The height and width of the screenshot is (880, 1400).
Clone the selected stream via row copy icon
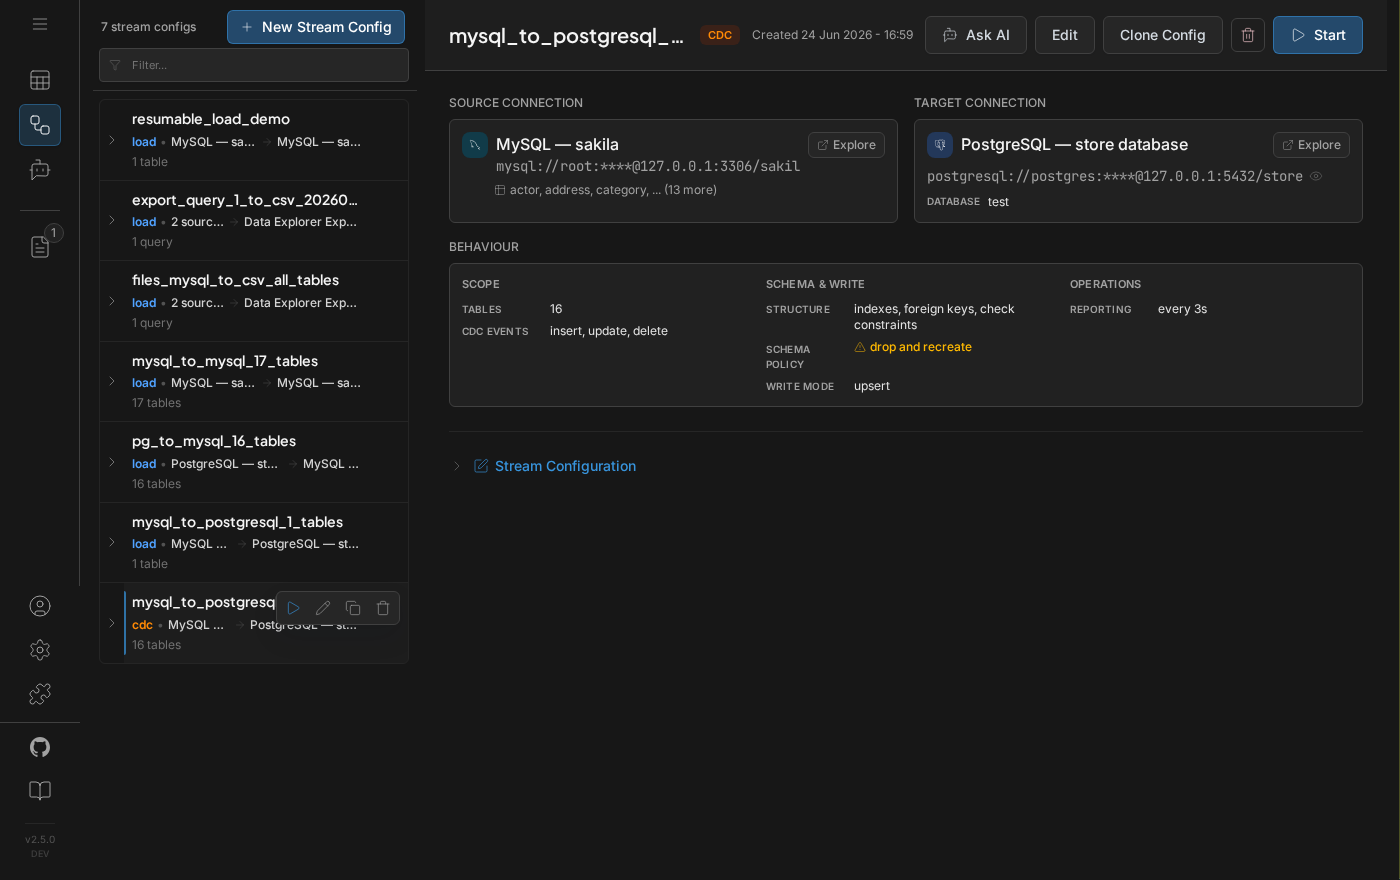coord(353,608)
